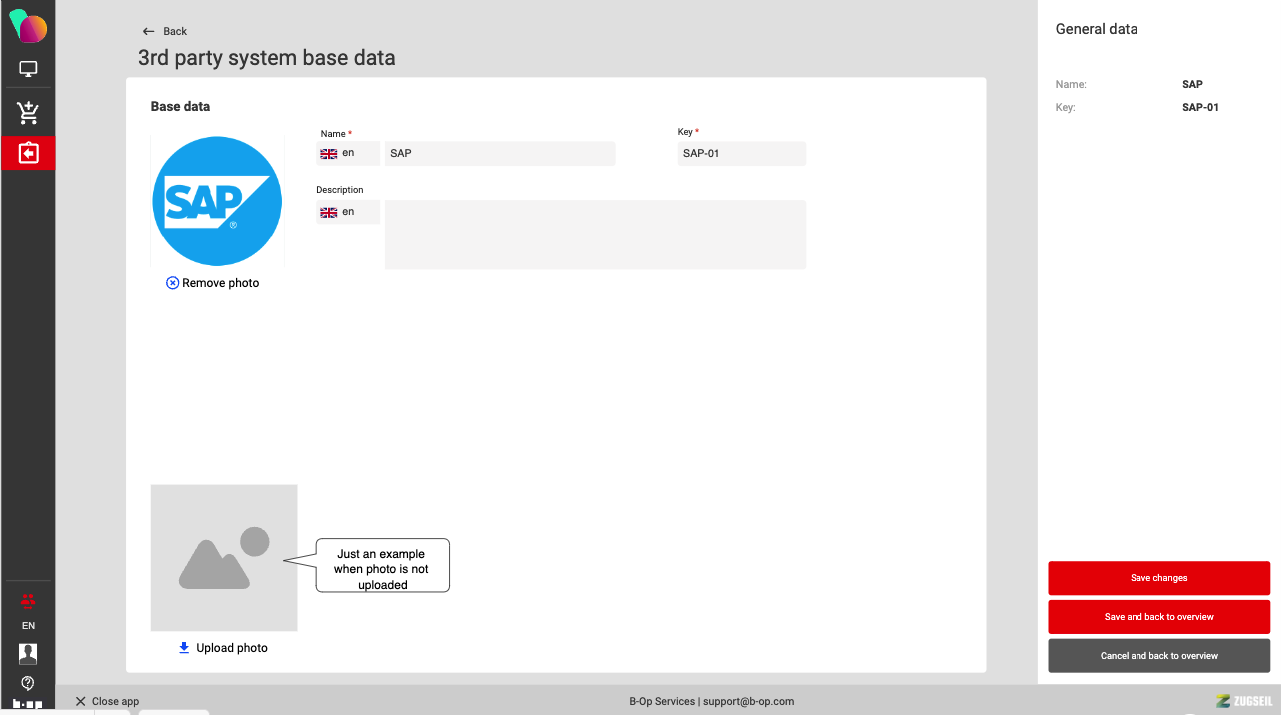Open the user profile avatar
Image resolution: width=1281 pixels, height=715 pixels.
point(28,653)
